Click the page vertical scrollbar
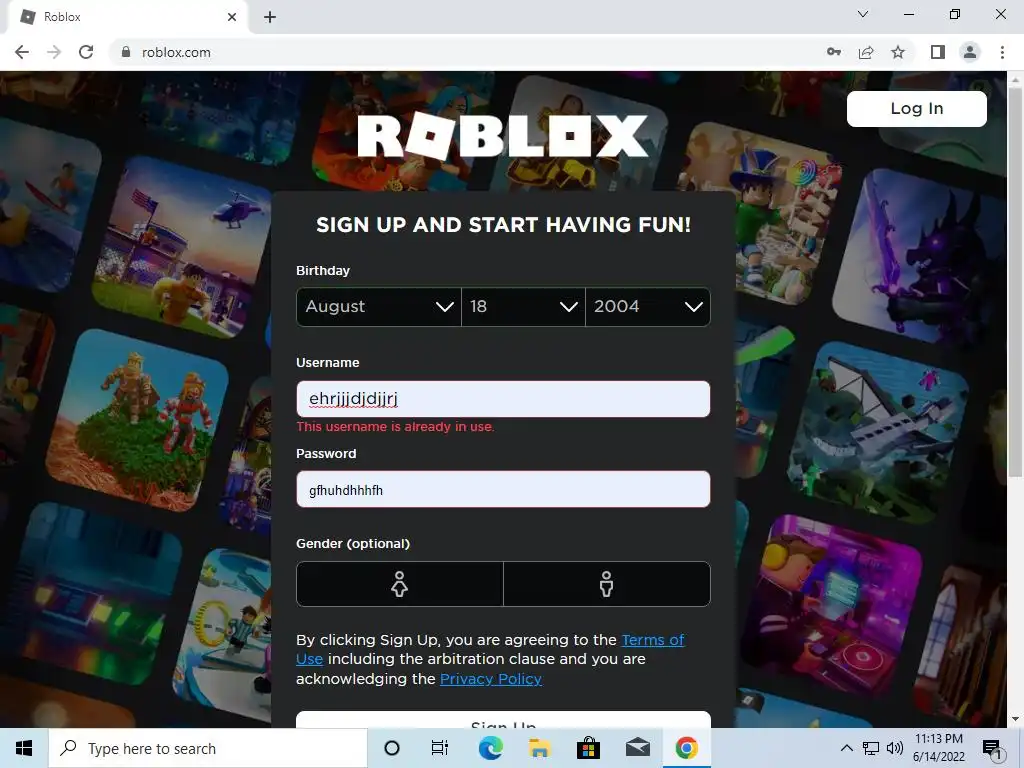The width and height of the screenshot is (1024, 768). (x=1015, y=281)
